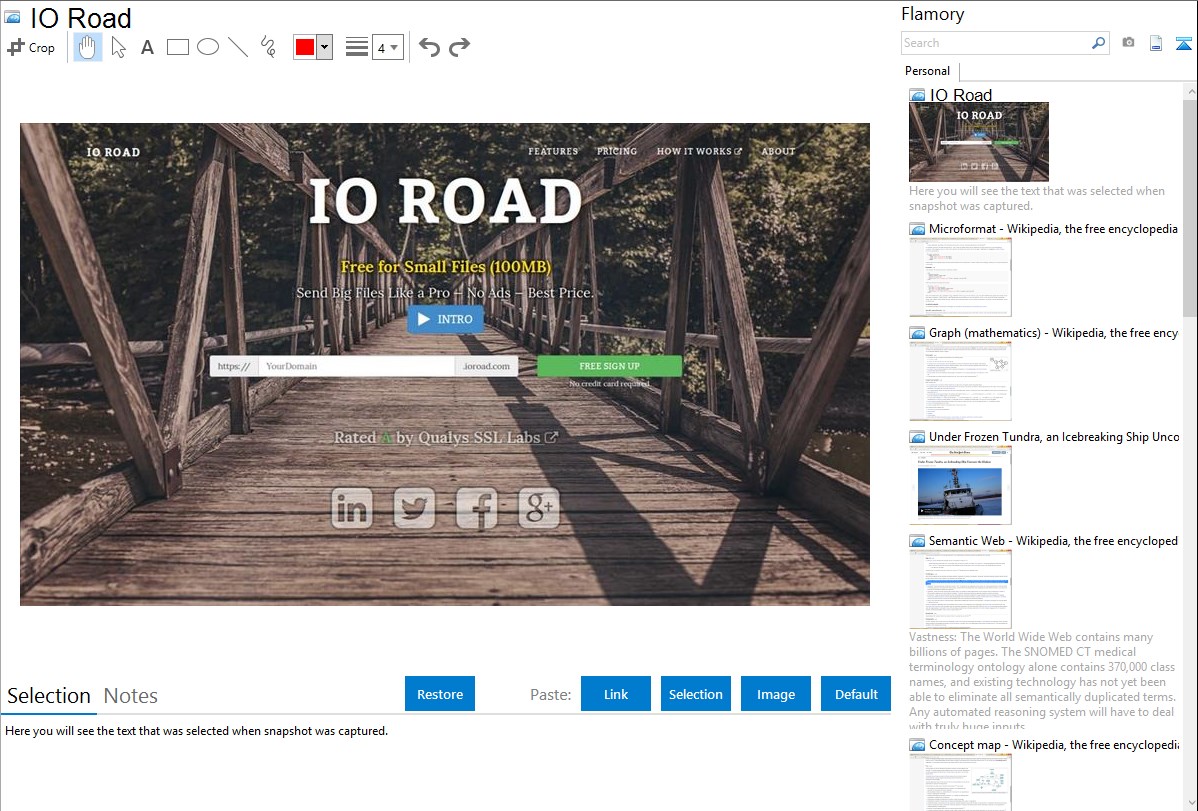Select the rectangle drawing tool

(x=177, y=47)
